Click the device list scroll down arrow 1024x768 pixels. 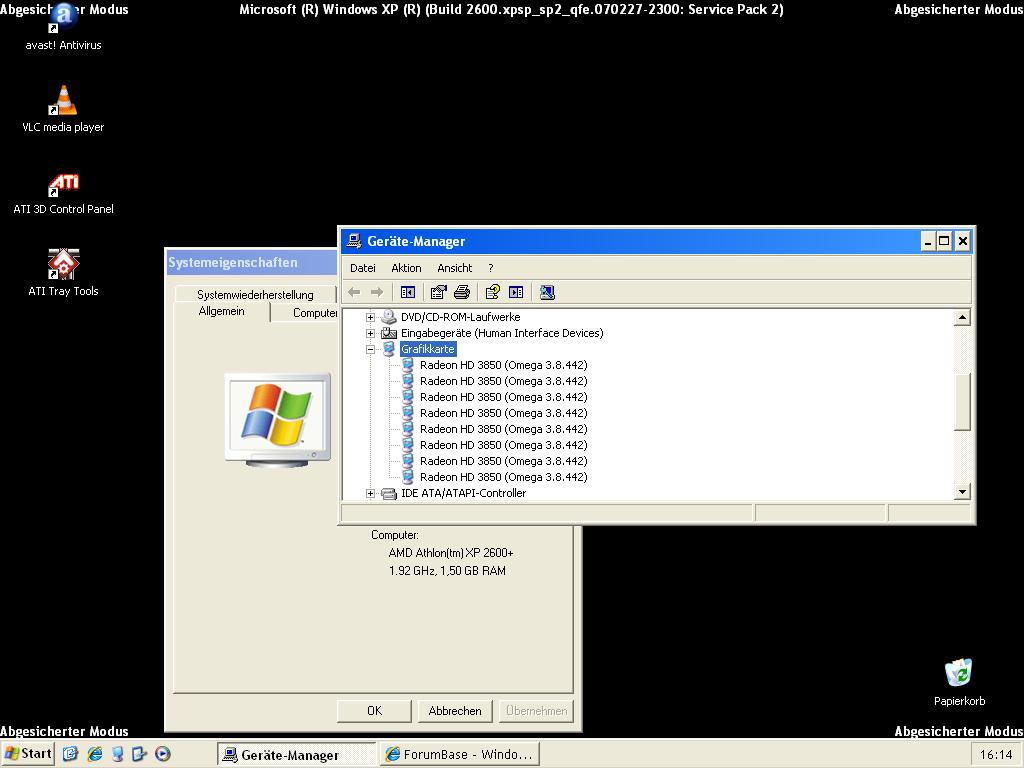coord(962,492)
